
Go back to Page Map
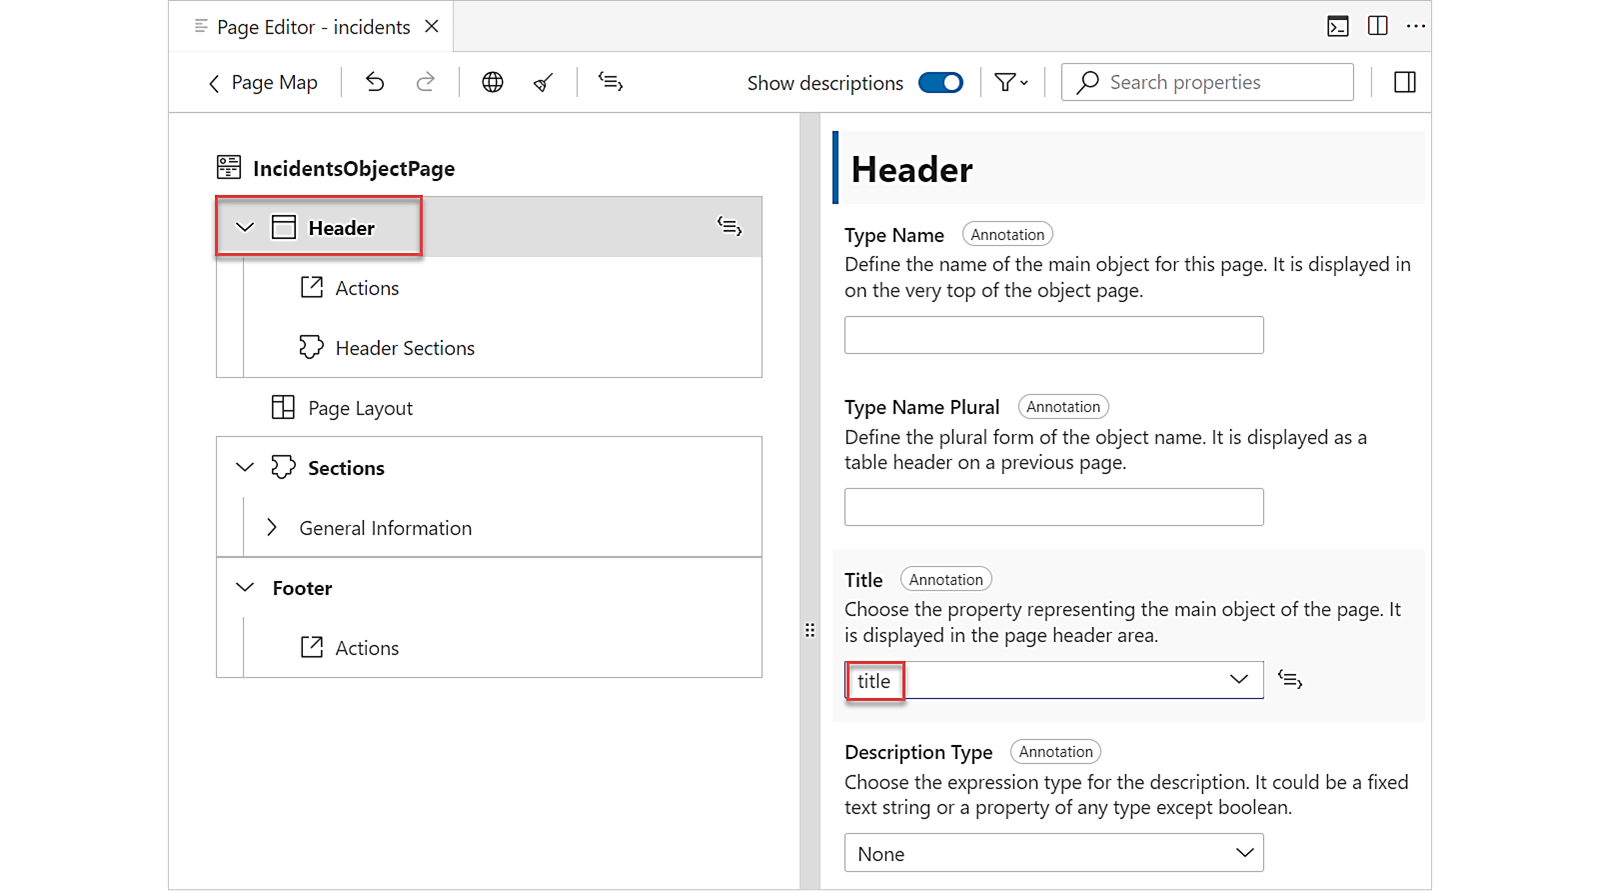[x=262, y=83]
